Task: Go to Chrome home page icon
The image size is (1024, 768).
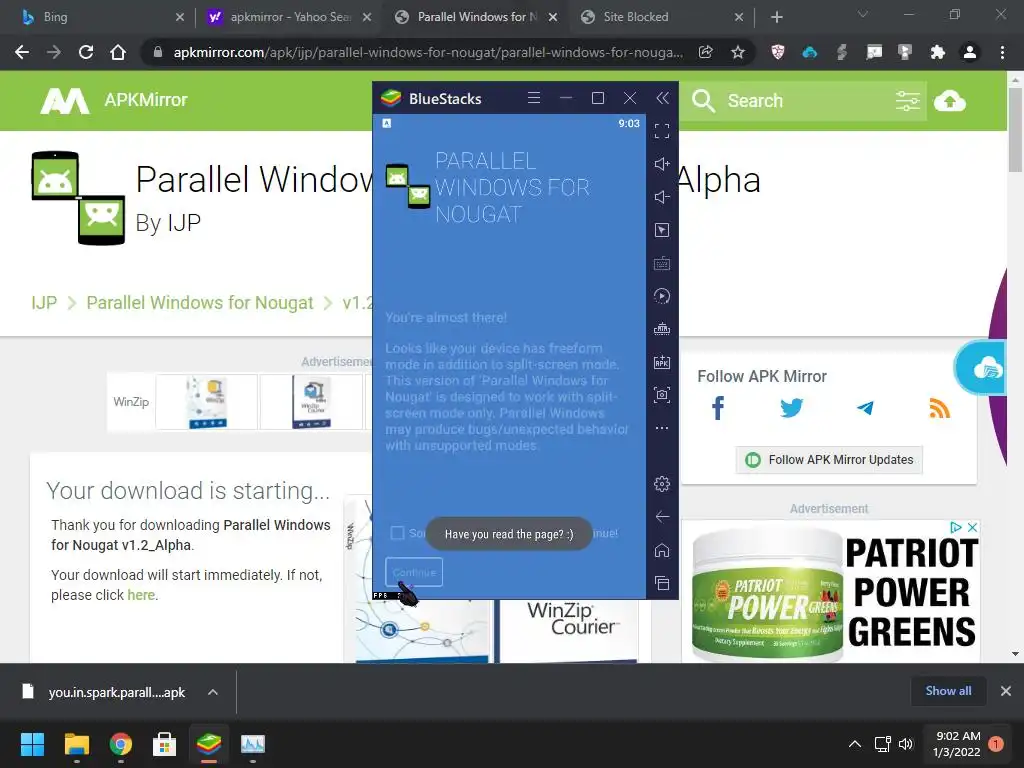Action: (x=118, y=52)
